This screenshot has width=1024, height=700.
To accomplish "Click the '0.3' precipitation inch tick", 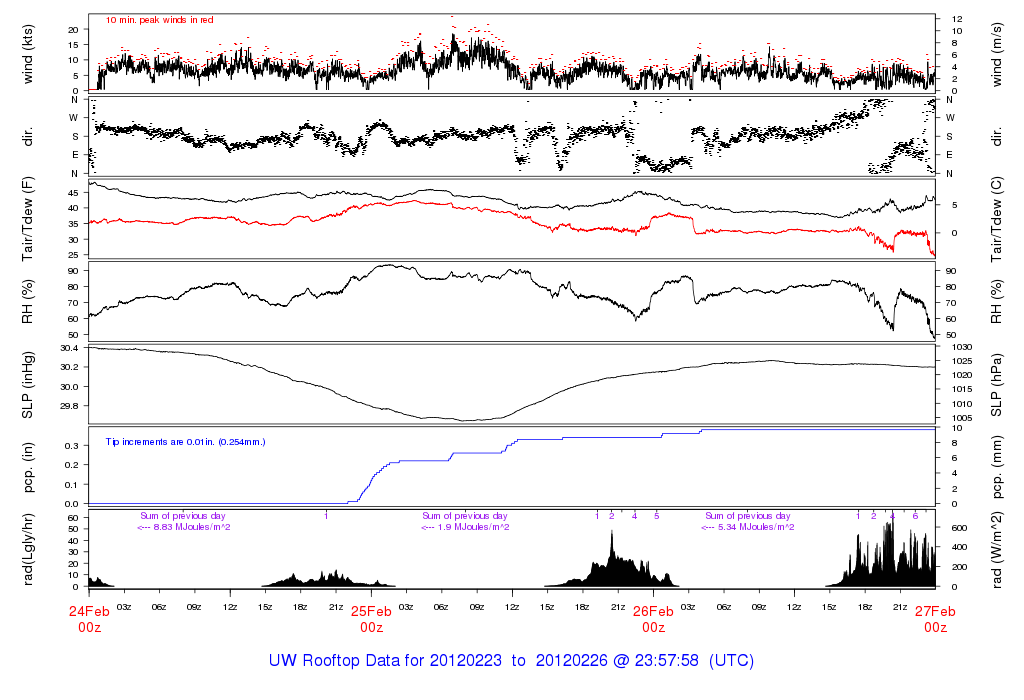I will coord(72,446).
